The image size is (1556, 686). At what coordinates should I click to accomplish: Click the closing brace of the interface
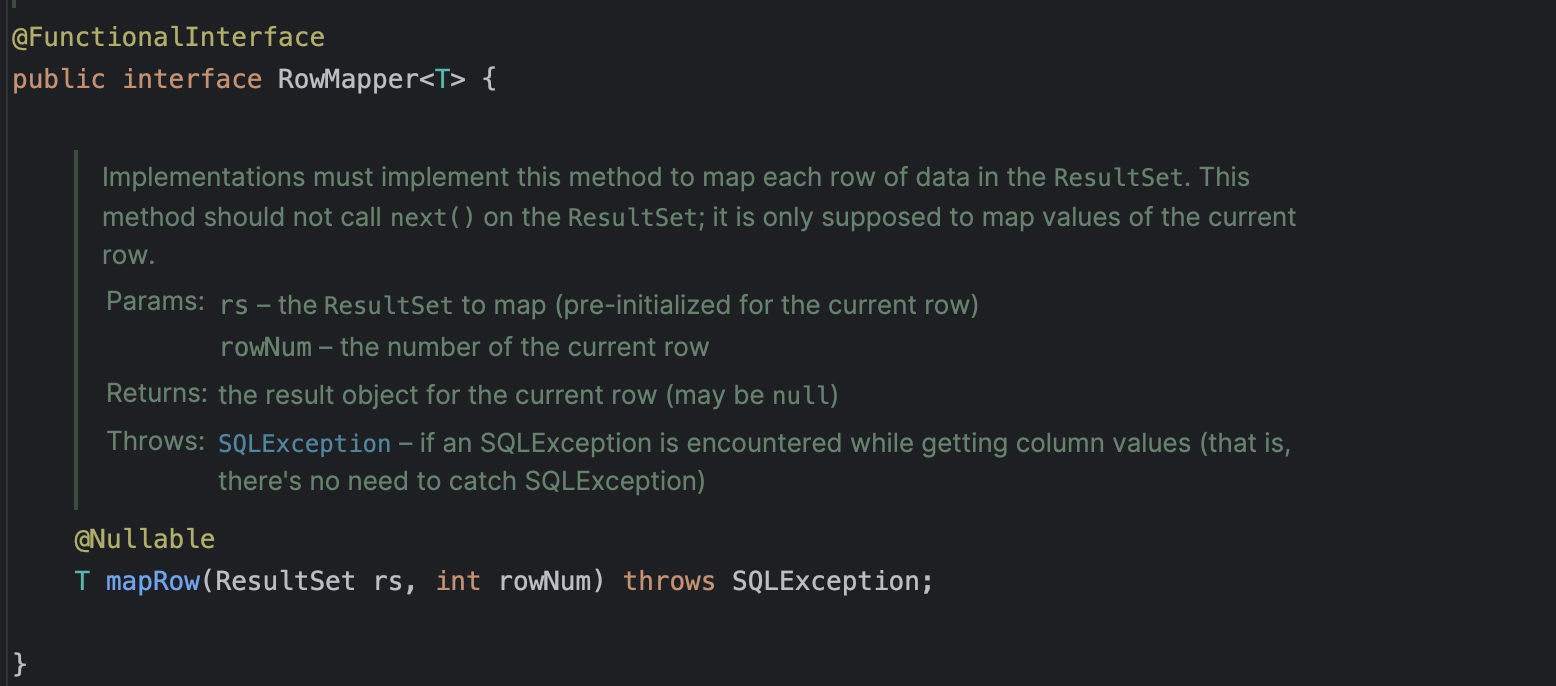[x=20, y=663]
